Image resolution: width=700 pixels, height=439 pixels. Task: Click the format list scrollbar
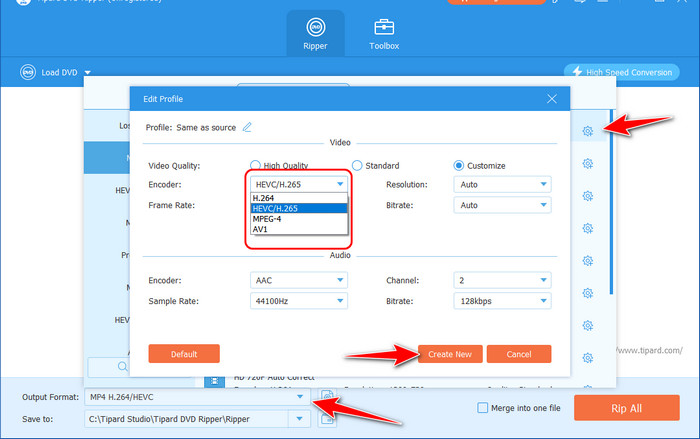click(x=612, y=202)
